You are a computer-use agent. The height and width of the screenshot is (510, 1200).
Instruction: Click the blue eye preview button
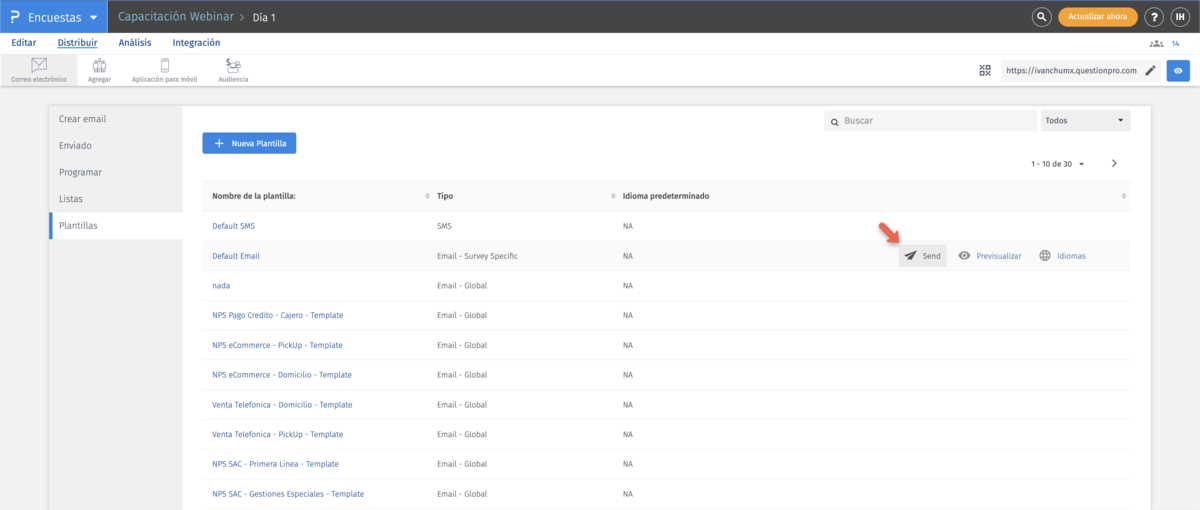click(x=1179, y=71)
